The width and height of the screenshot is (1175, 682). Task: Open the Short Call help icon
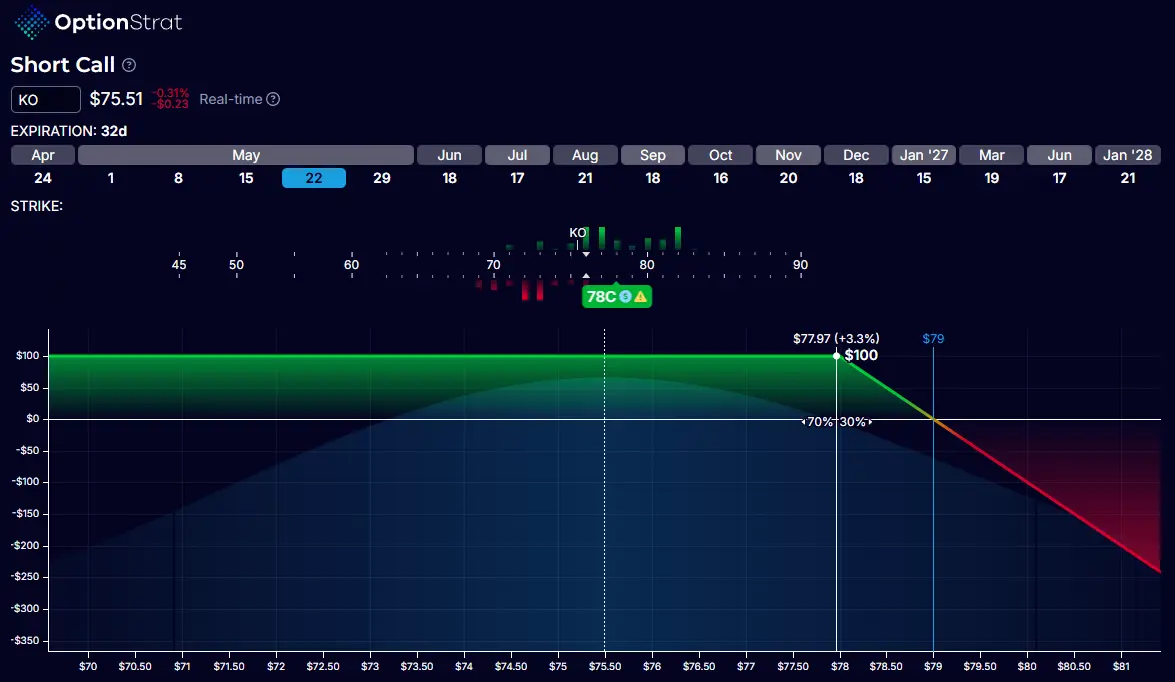(x=129, y=65)
